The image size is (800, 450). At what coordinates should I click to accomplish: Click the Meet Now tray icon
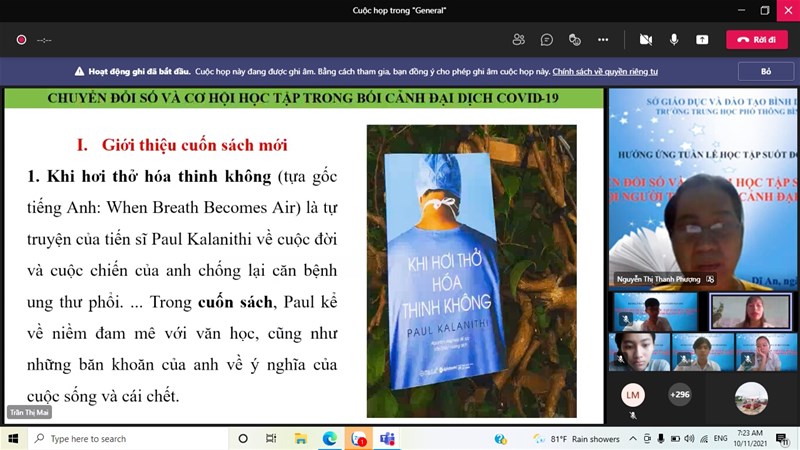tap(647, 439)
